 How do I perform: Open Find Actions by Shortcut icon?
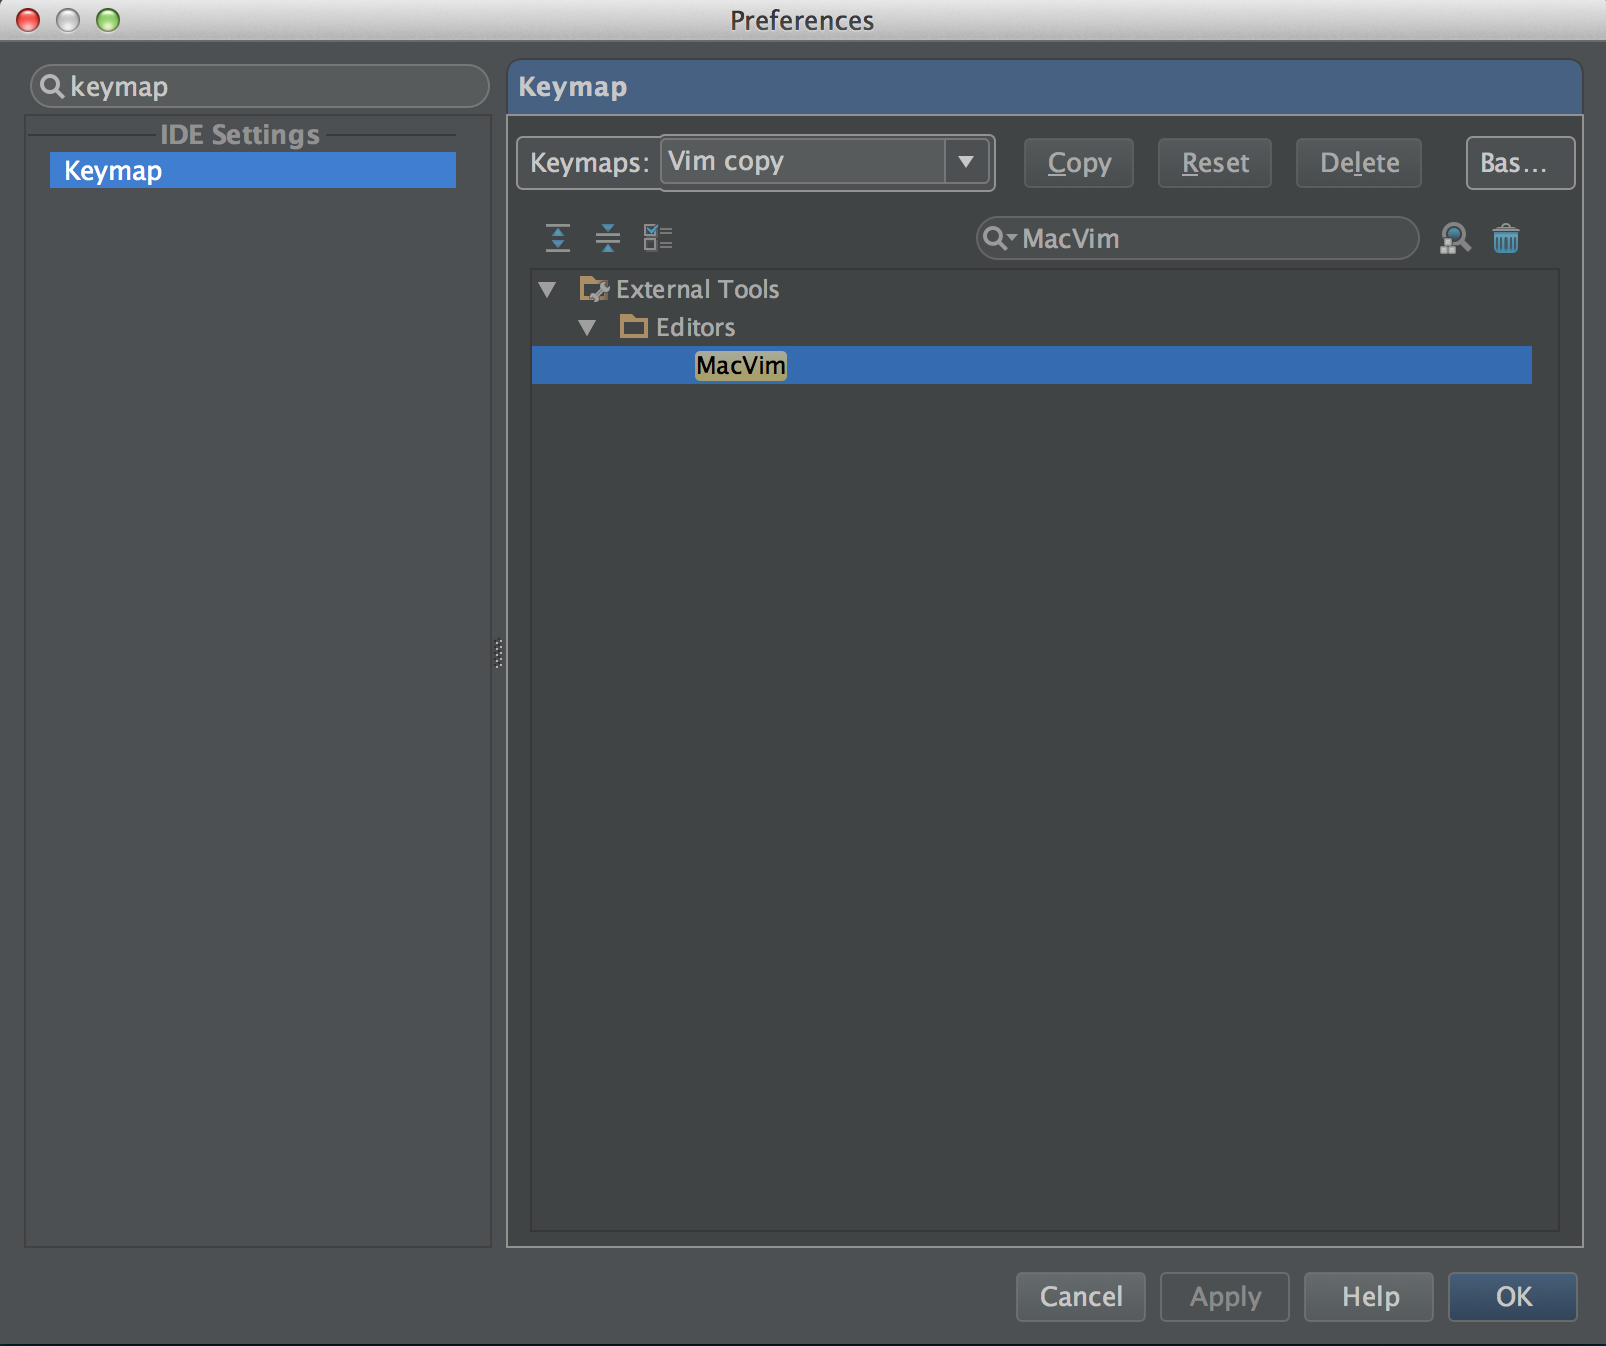[x=1455, y=238]
